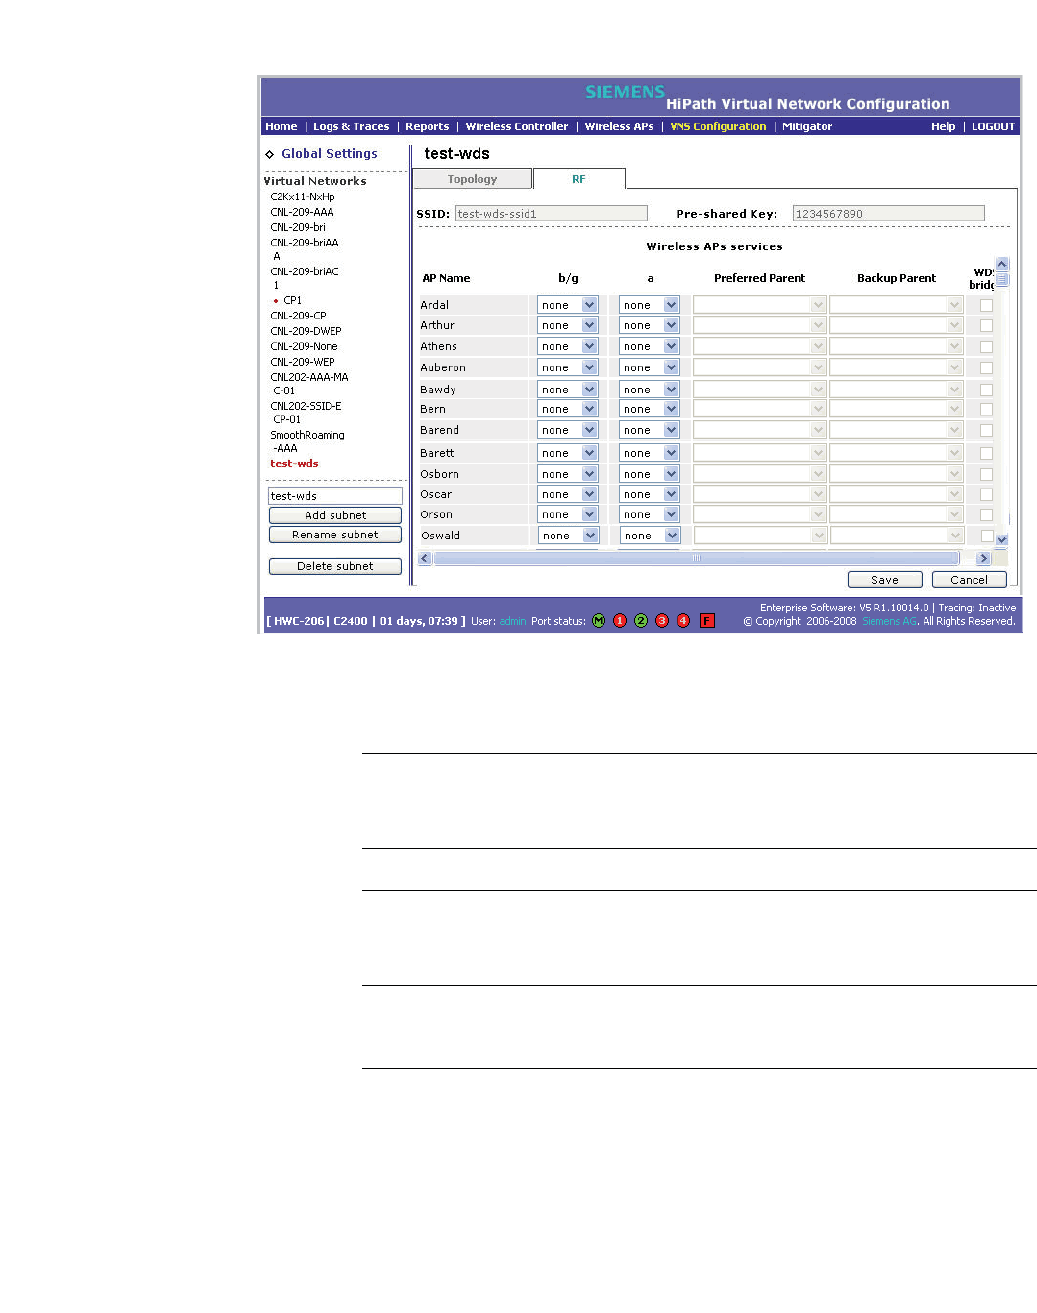Open VNS Configuration menu

(718, 127)
